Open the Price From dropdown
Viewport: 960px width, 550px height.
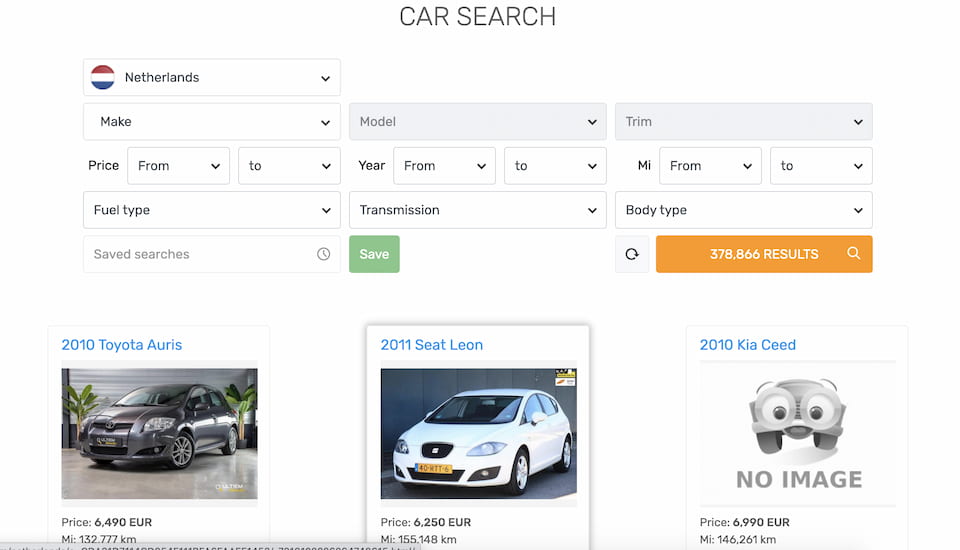point(178,166)
